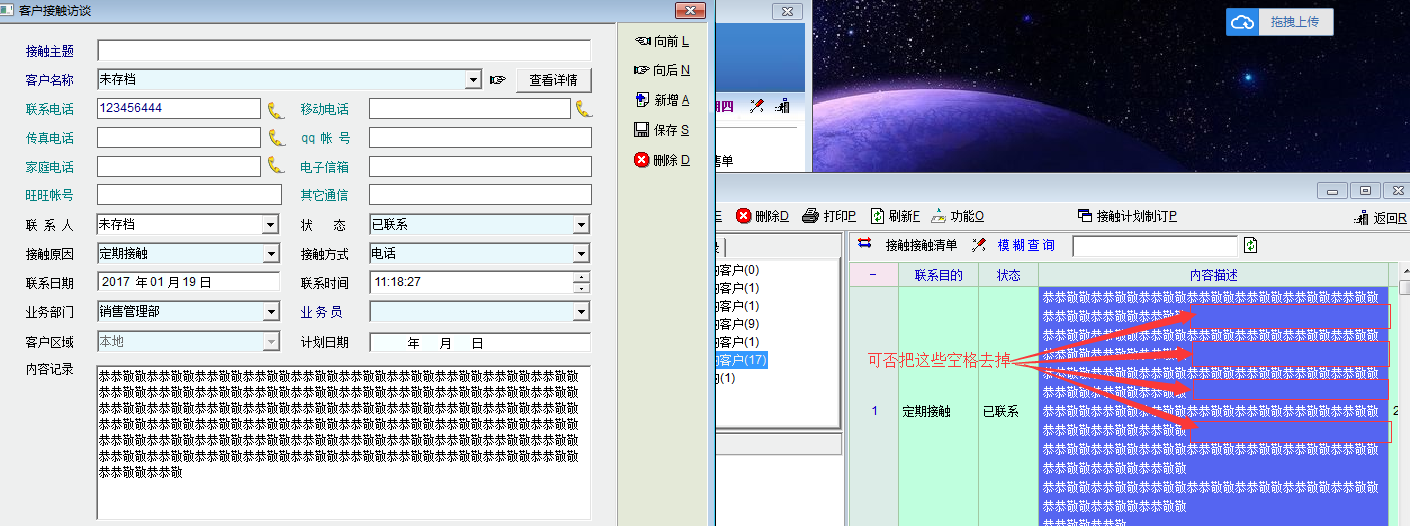
Task: Click phone icon beside 移动电话 field
Action: pos(584,109)
